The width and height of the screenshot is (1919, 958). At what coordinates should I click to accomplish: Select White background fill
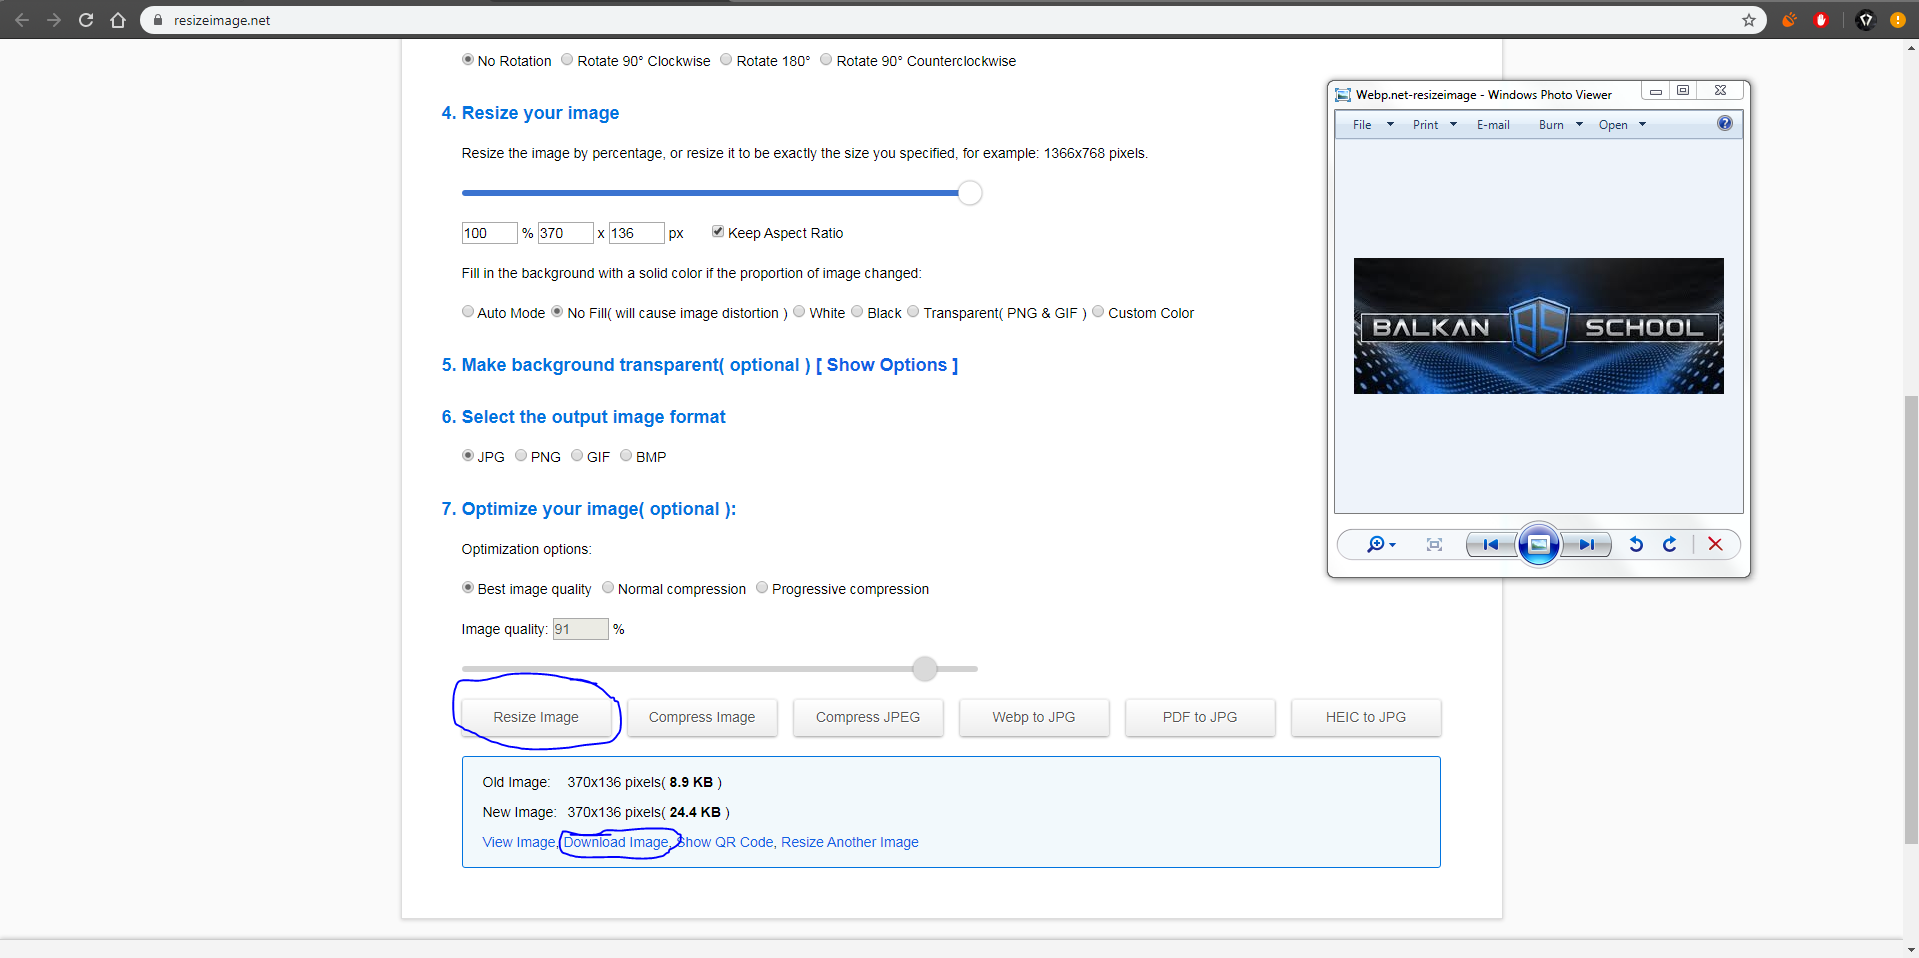click(x=799, y=312)
